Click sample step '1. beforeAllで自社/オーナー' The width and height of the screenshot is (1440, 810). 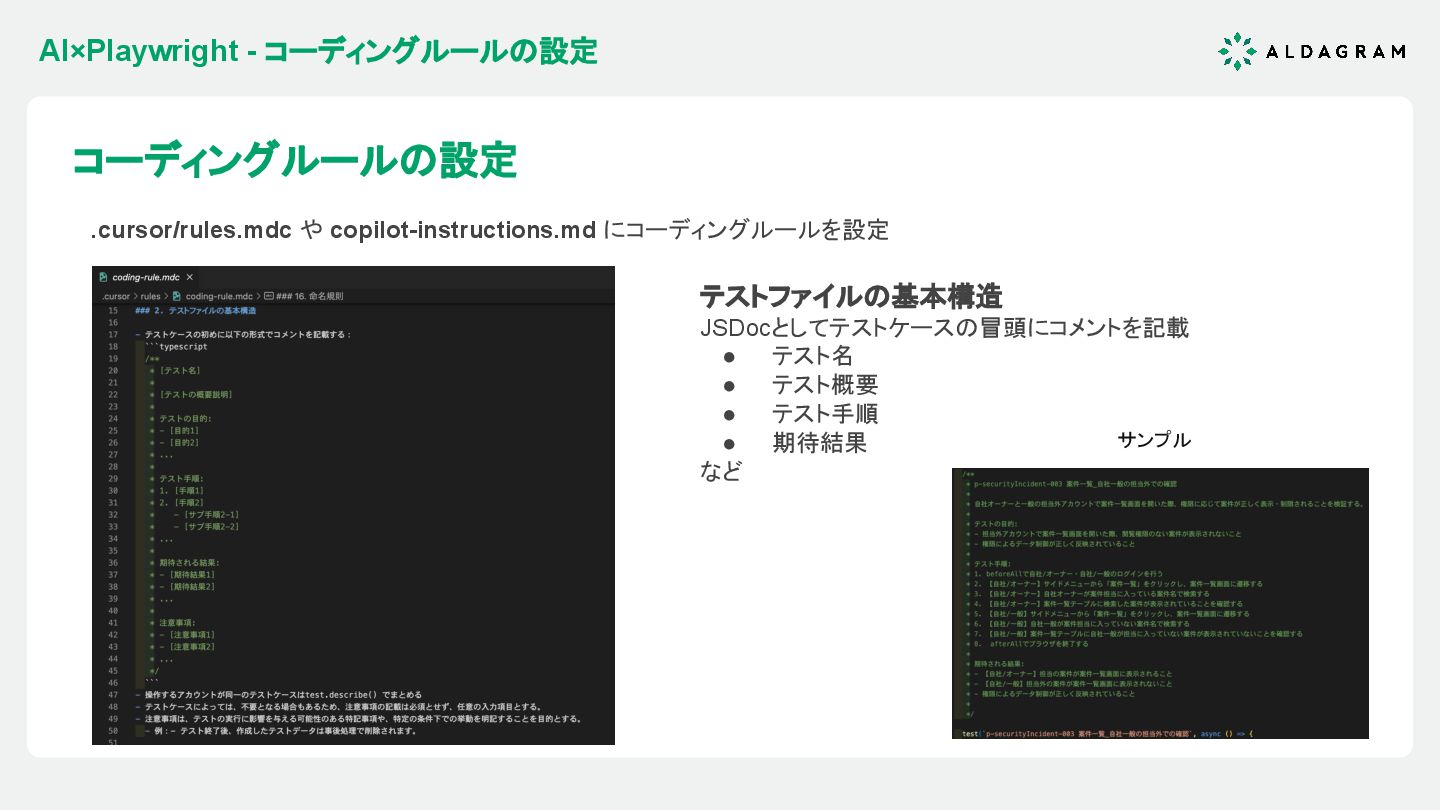pyautogui.click(x=1068, y=574)
